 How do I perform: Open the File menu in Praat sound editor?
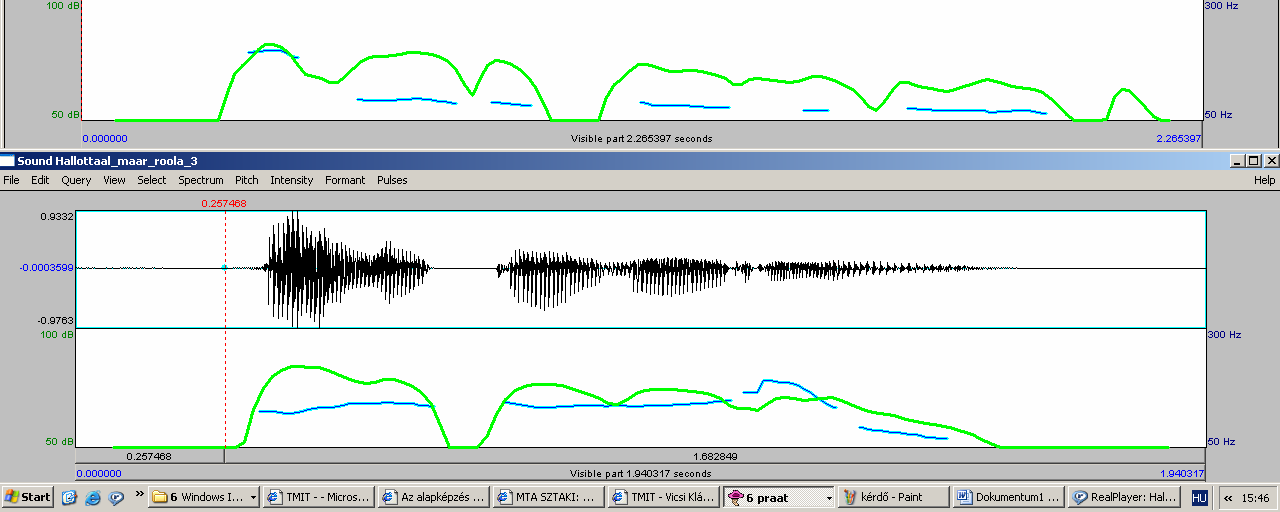coord(11,180)
